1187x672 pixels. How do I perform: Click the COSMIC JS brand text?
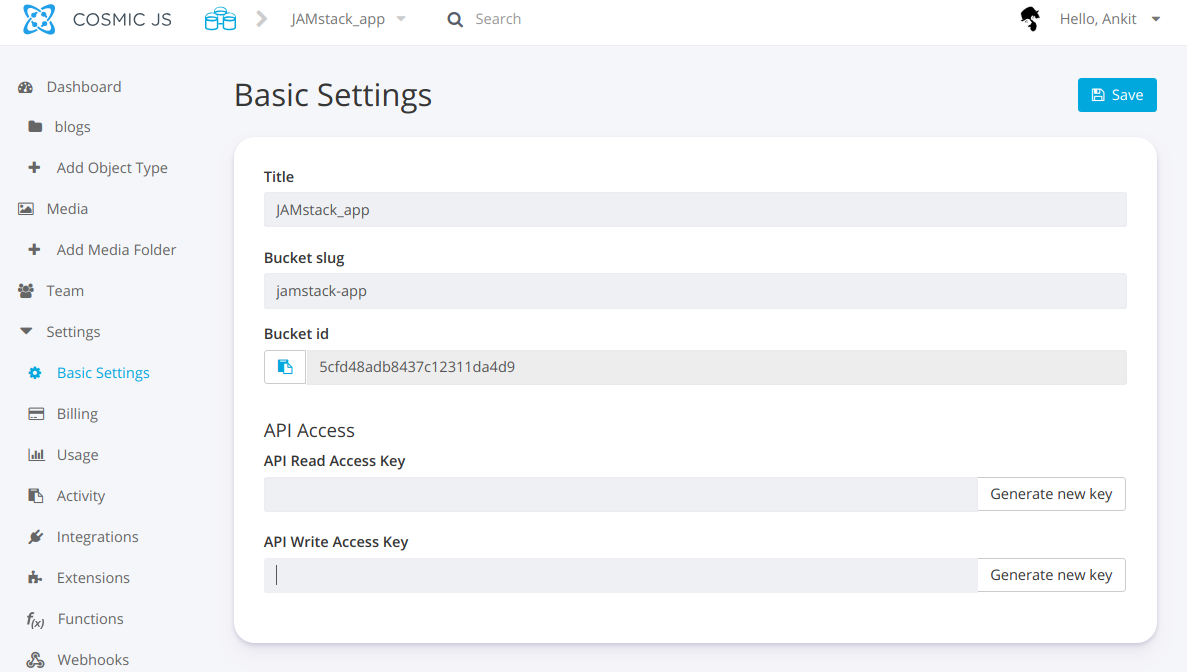coord(122,20)
